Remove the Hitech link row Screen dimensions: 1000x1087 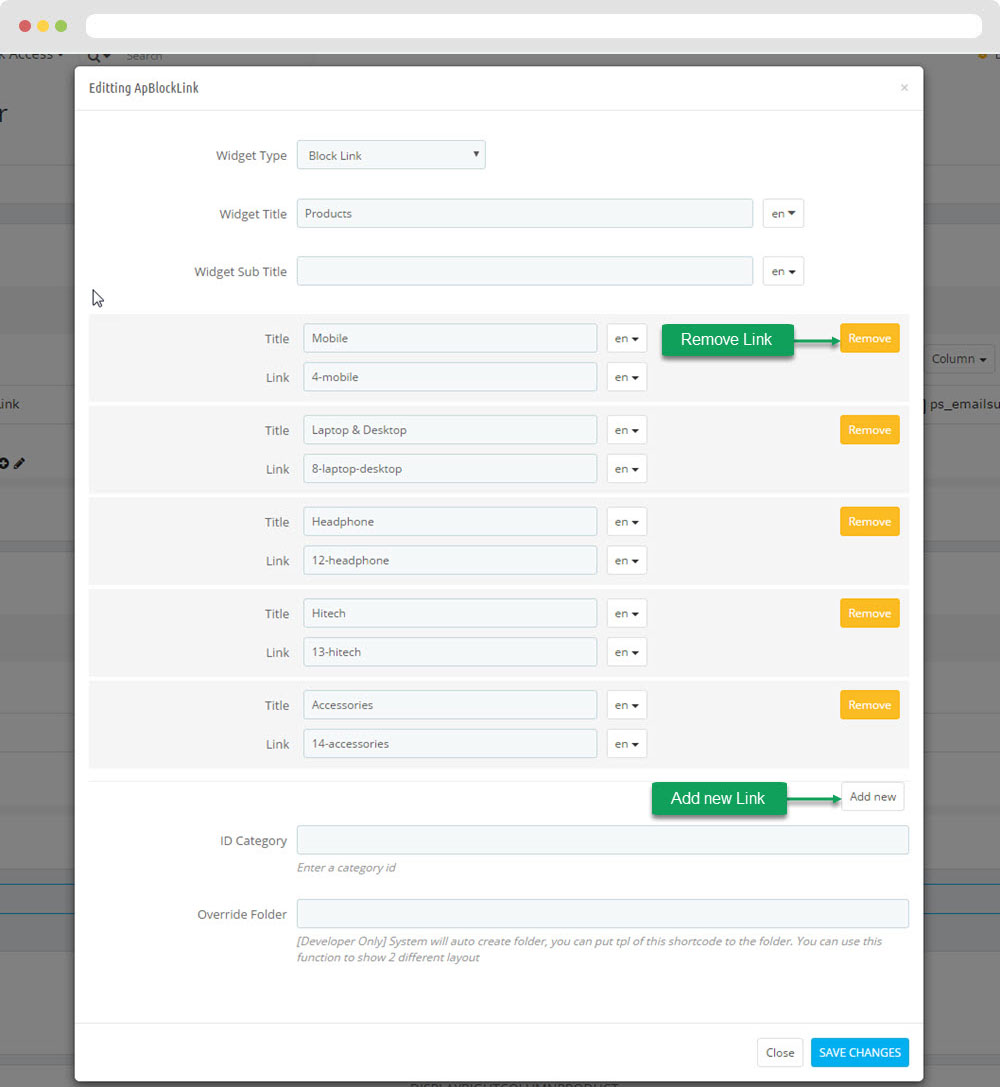[869, 613]
